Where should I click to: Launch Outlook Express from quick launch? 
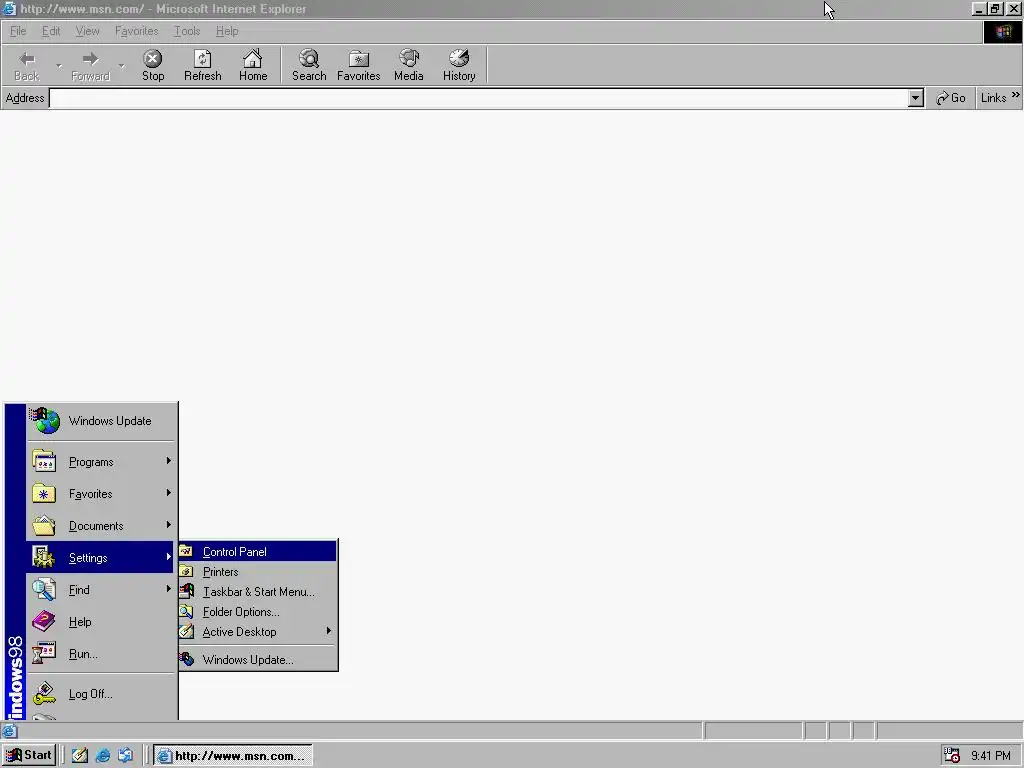click(x=125, y=756)
